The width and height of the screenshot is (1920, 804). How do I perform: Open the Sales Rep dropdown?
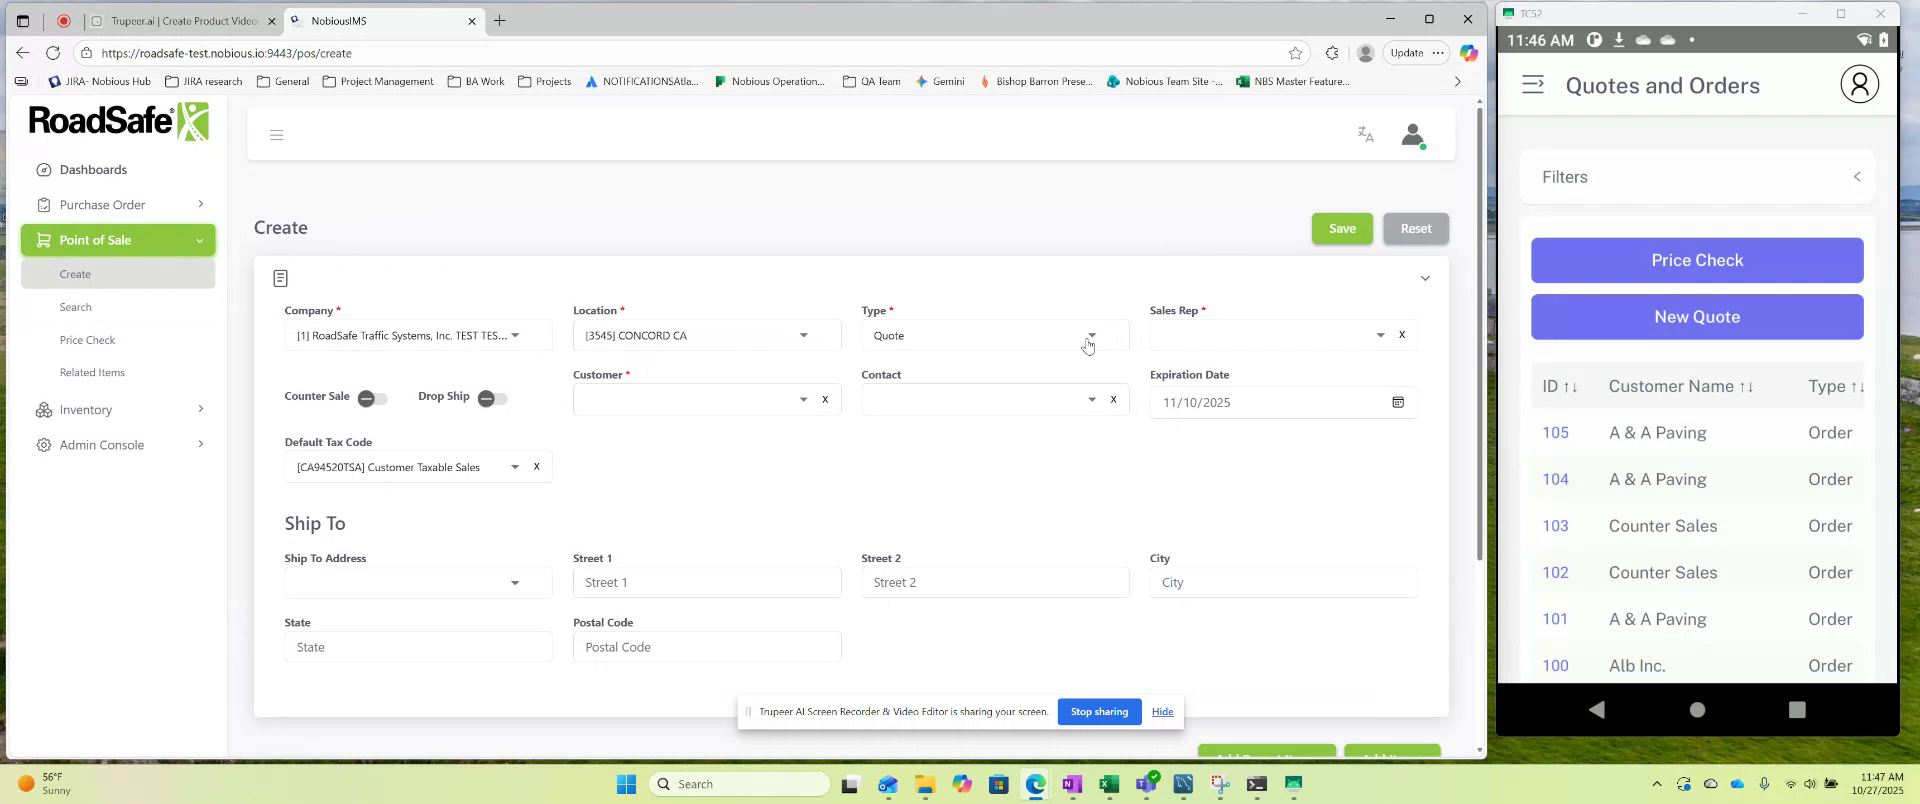coord(1380,335)
